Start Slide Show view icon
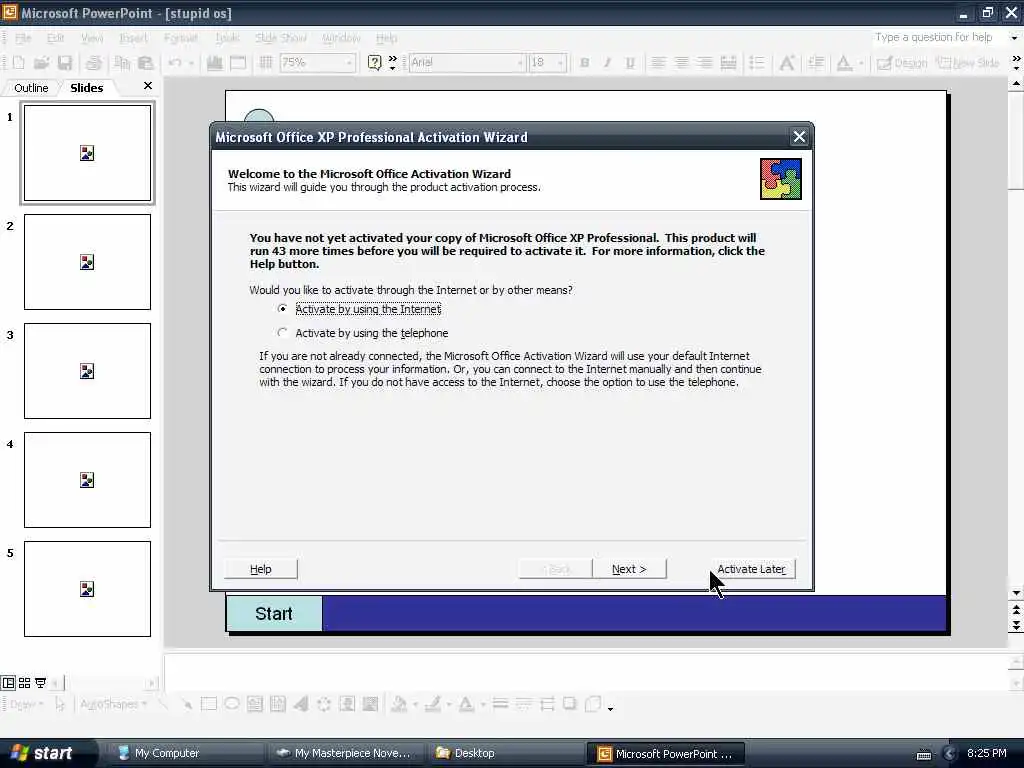The width and height of the screenshot is (1024, 768). [x=40, y=683]
